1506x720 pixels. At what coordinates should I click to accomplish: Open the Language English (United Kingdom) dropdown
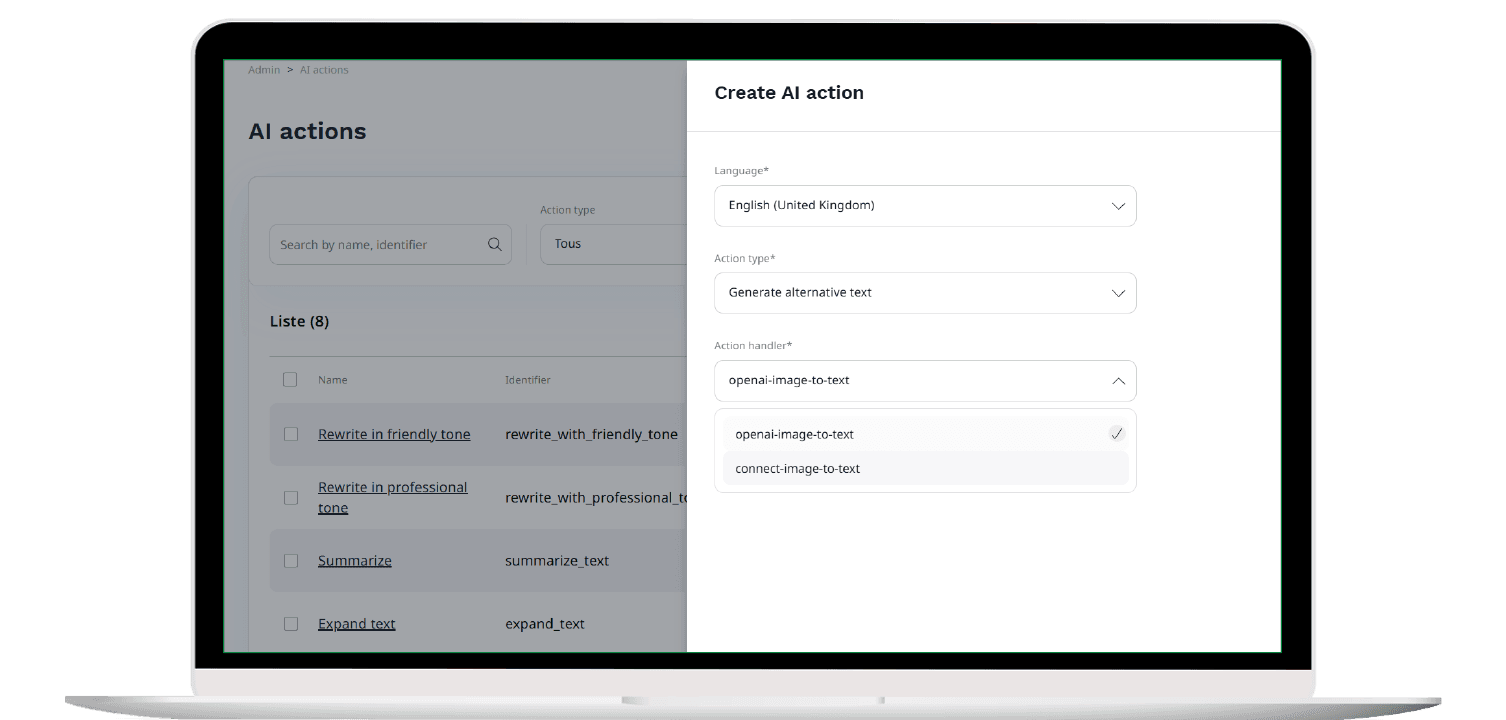tap(915, 206)
